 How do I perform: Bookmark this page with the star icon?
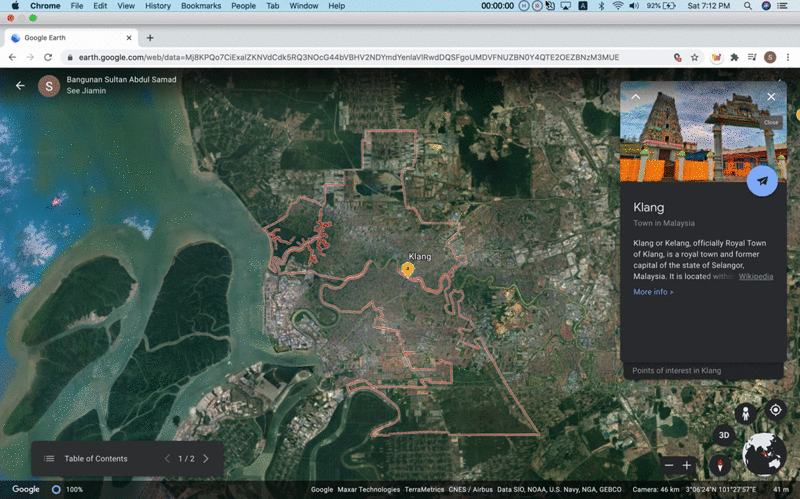click(694, 57)
